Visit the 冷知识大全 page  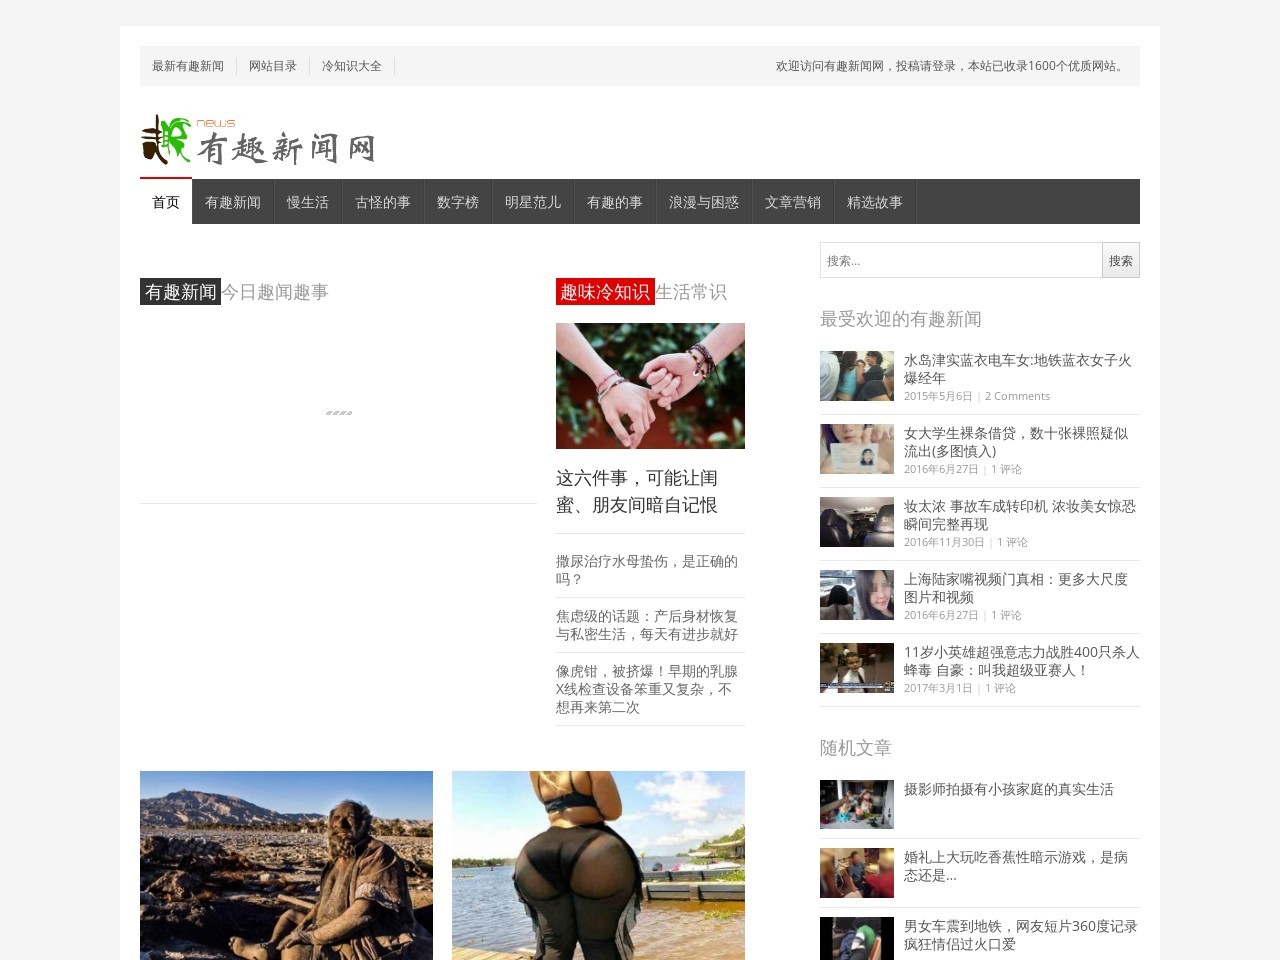pos(352,65)
